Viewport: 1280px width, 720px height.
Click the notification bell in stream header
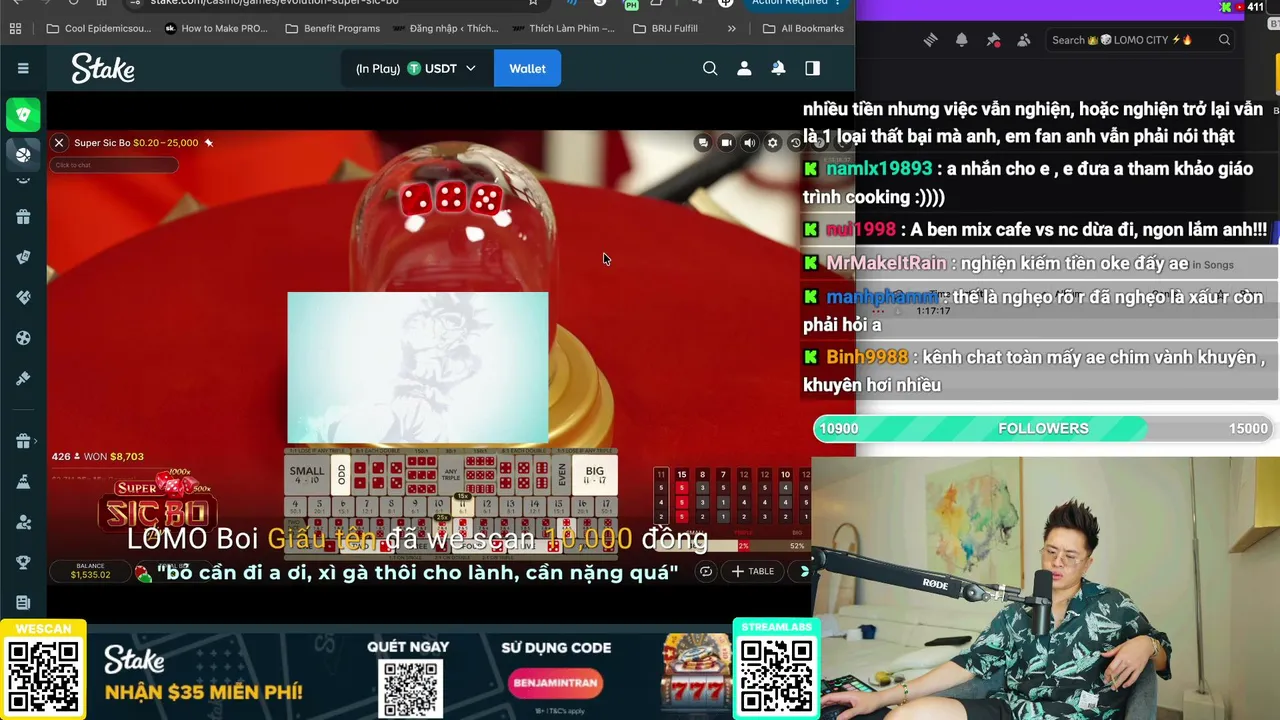pos(961,40)
